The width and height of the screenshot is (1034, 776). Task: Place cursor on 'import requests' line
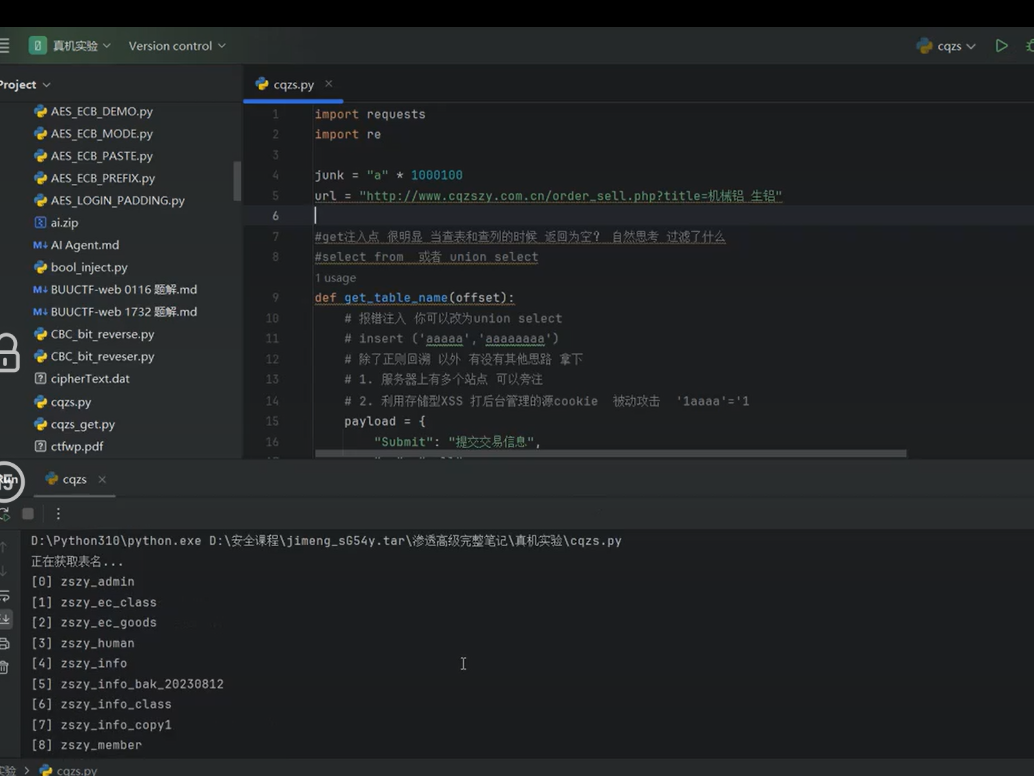click(x=370, y=114)
